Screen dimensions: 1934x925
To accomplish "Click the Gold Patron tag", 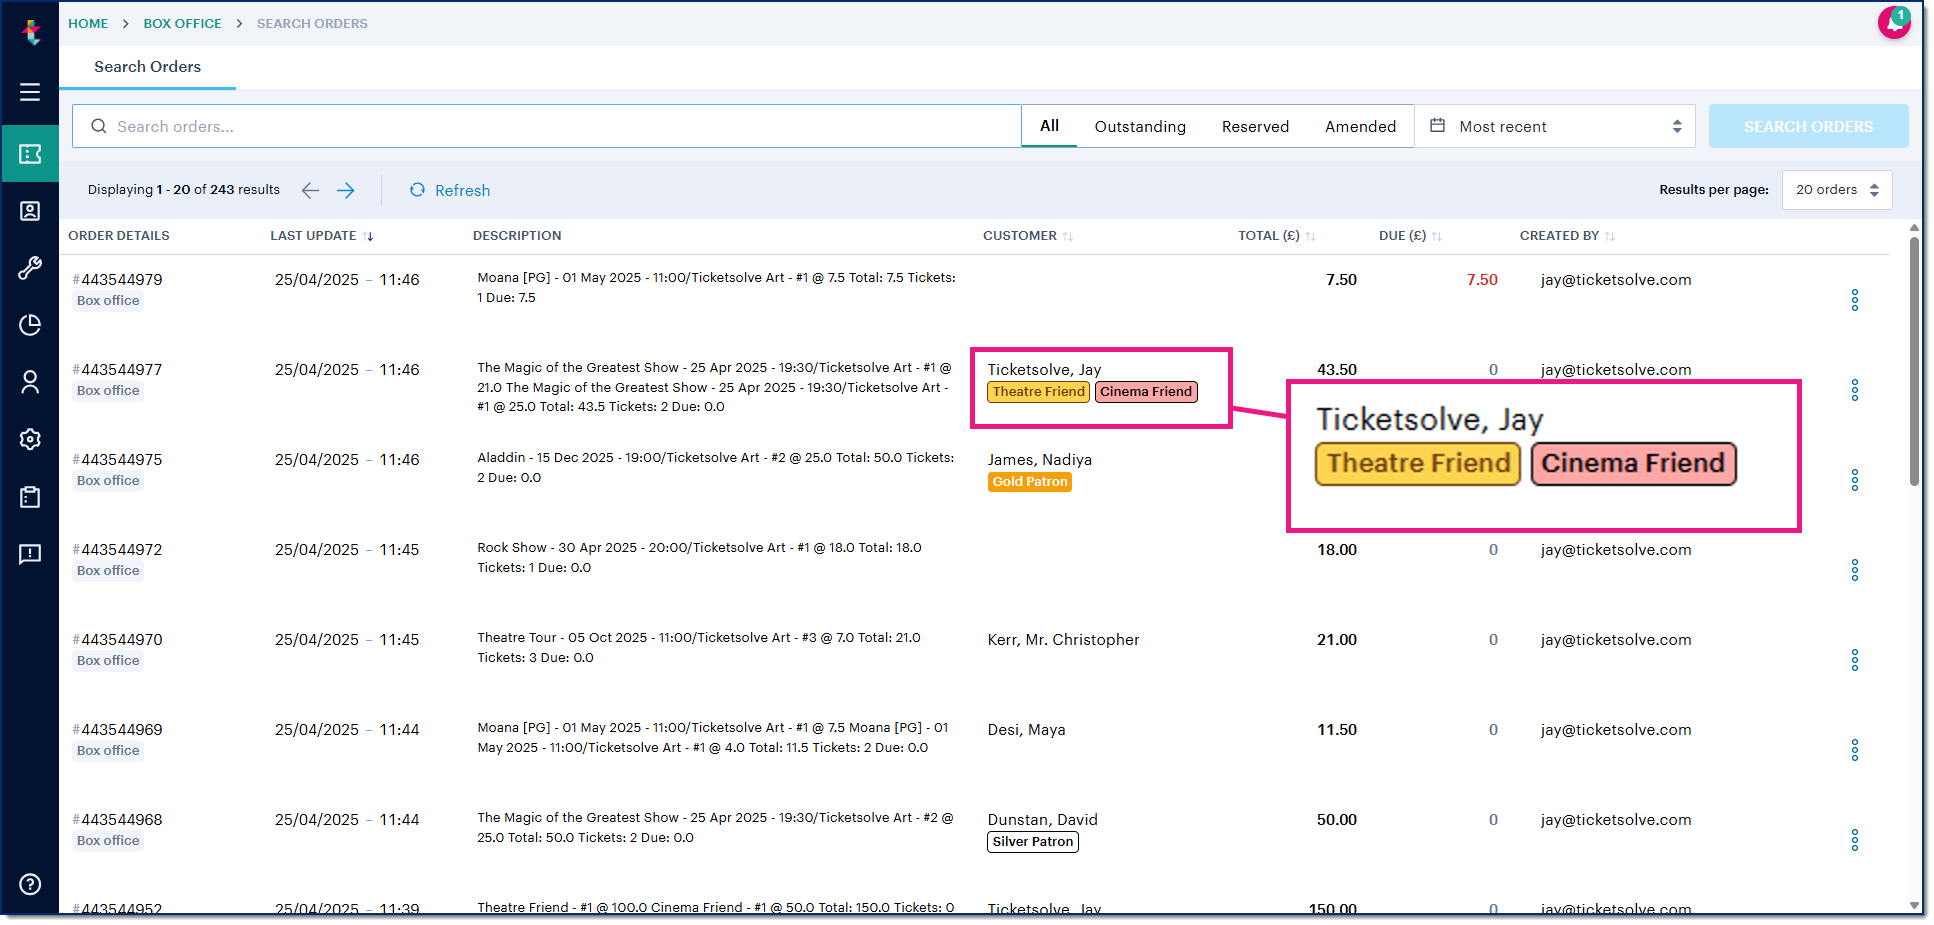I will [x=1030, y=482].
